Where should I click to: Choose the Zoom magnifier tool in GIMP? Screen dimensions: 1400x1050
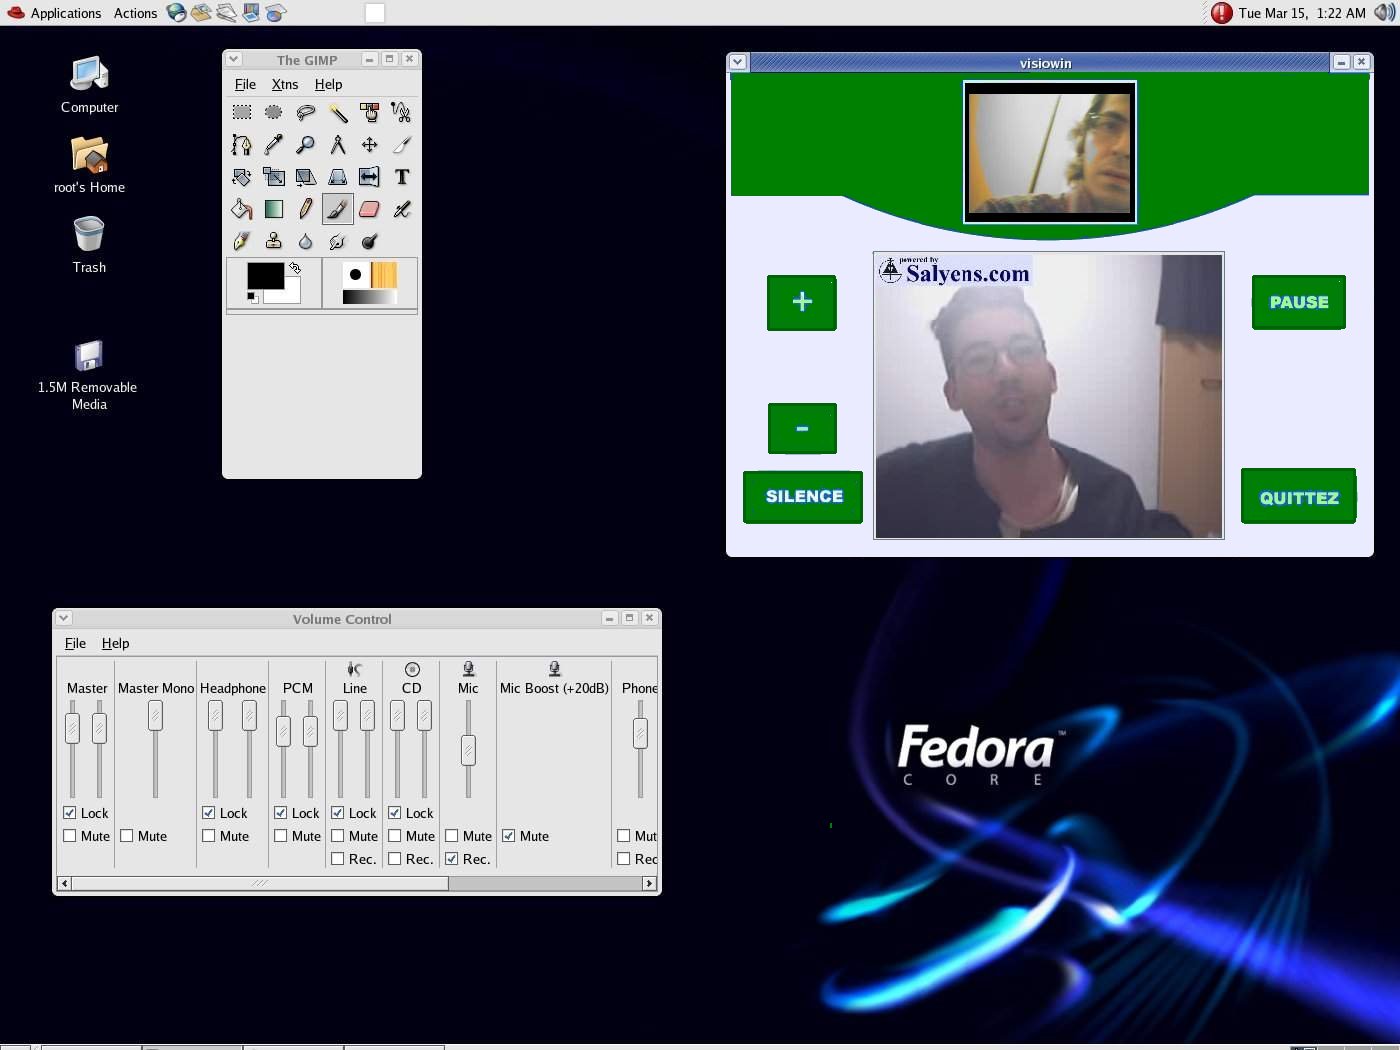(x=306, y=145)
